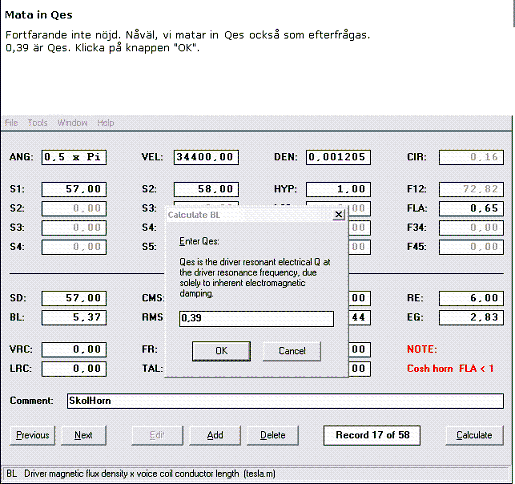Select the VEL field showing 34400,00
The width and height of the screenshot is (515, 484).
click(206, 157)
